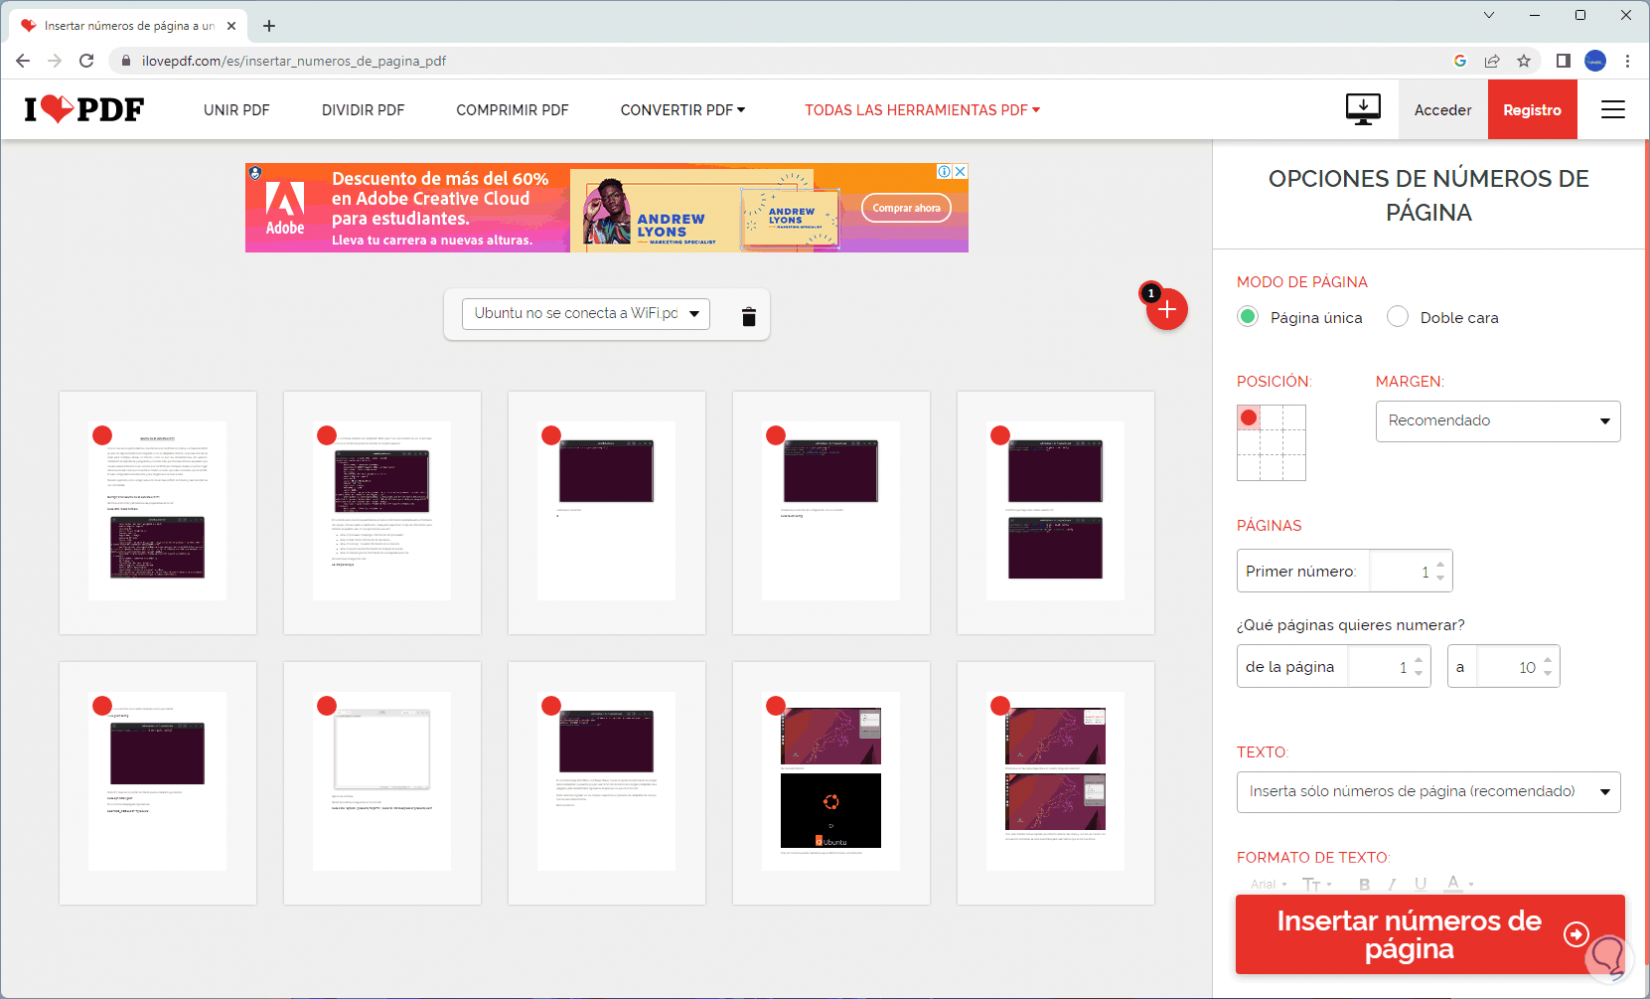This screenshot has width=1650, height=999.
Task: Expand the Convertir PDF menu
Action: (683, 110)
